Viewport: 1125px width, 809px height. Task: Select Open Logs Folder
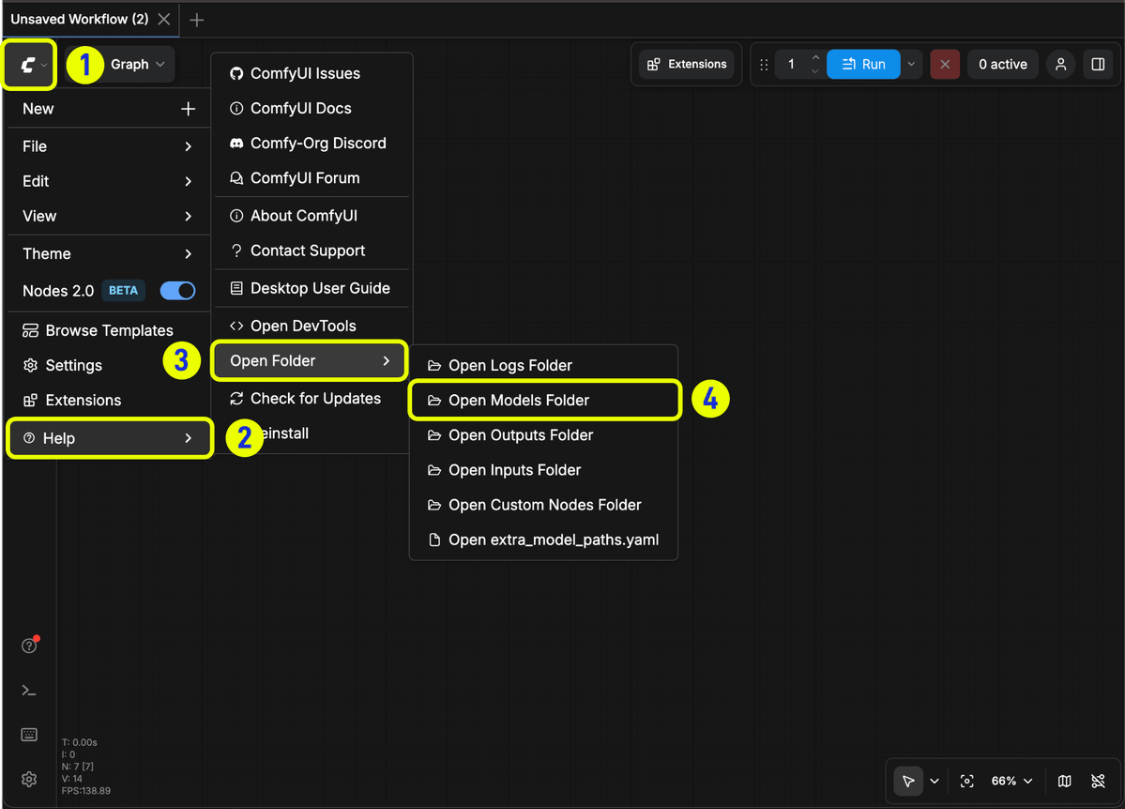tap(543, 366)
